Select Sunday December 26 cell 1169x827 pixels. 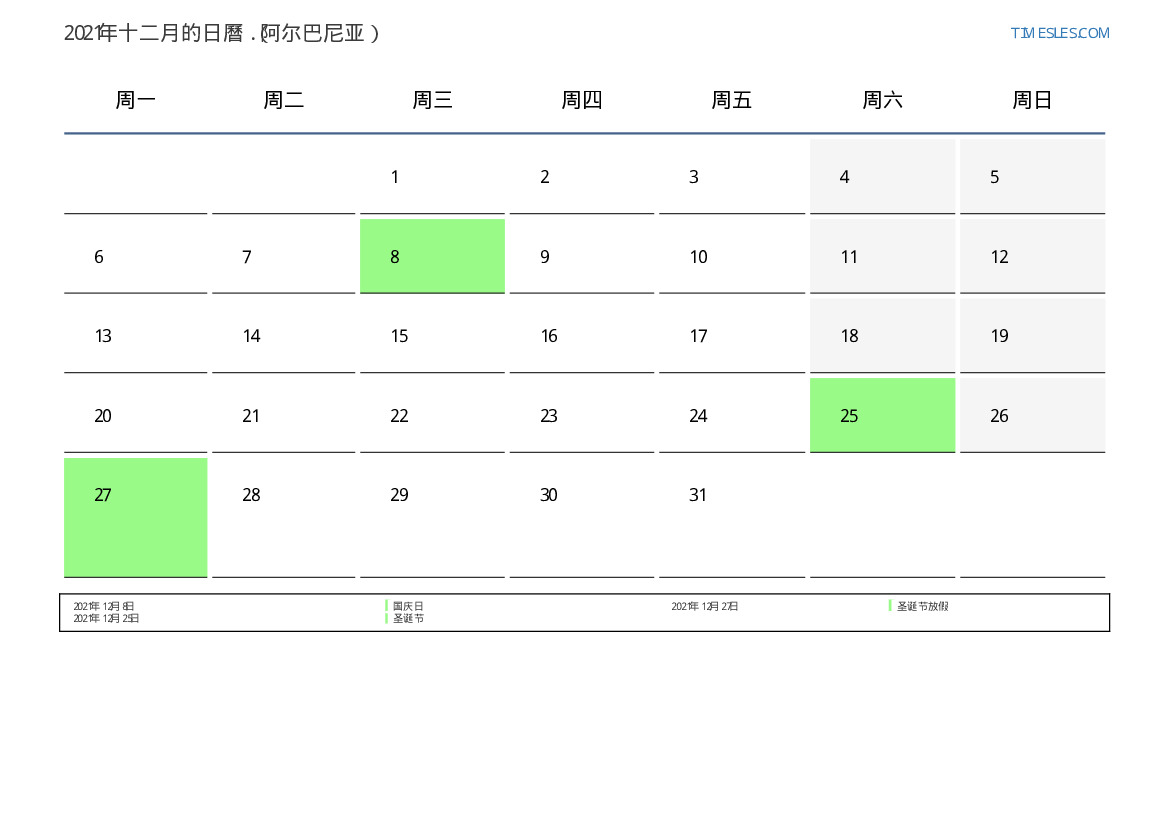pos(1033,415)
